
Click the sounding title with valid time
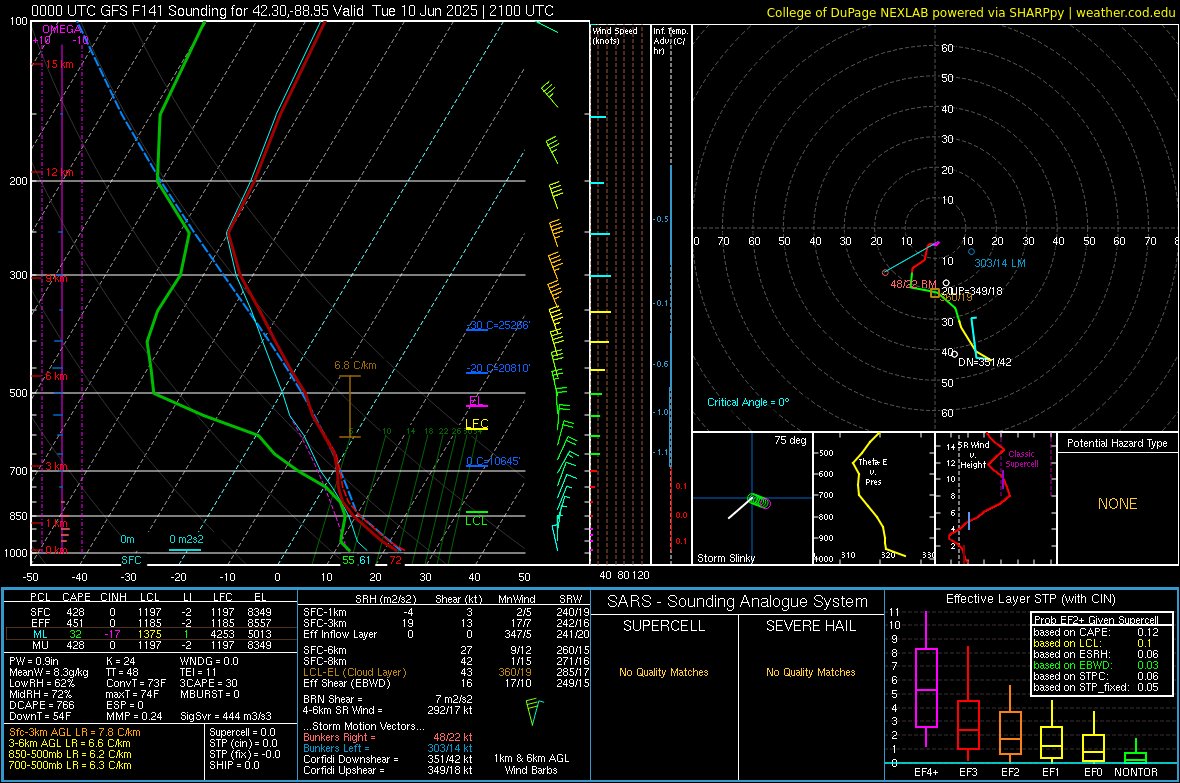point(293,11)
